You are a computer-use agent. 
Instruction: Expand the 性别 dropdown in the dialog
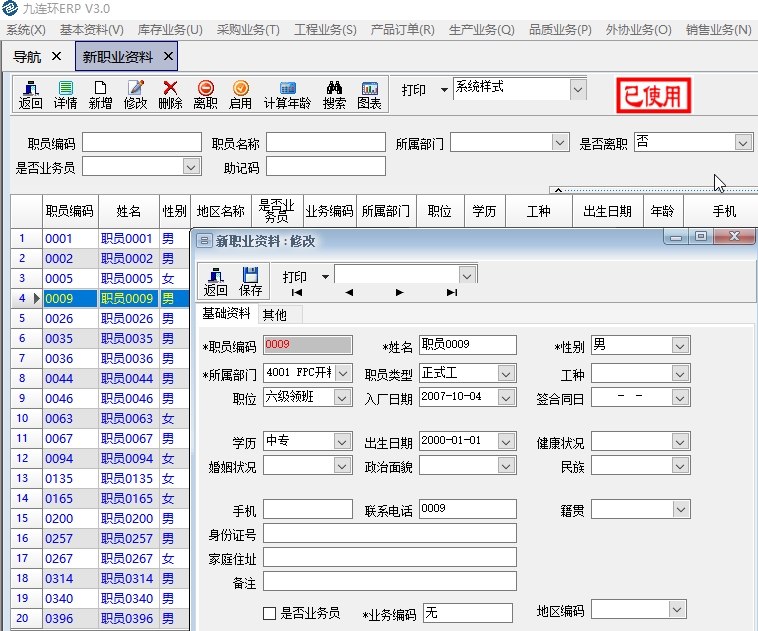(x=680, y=346)
